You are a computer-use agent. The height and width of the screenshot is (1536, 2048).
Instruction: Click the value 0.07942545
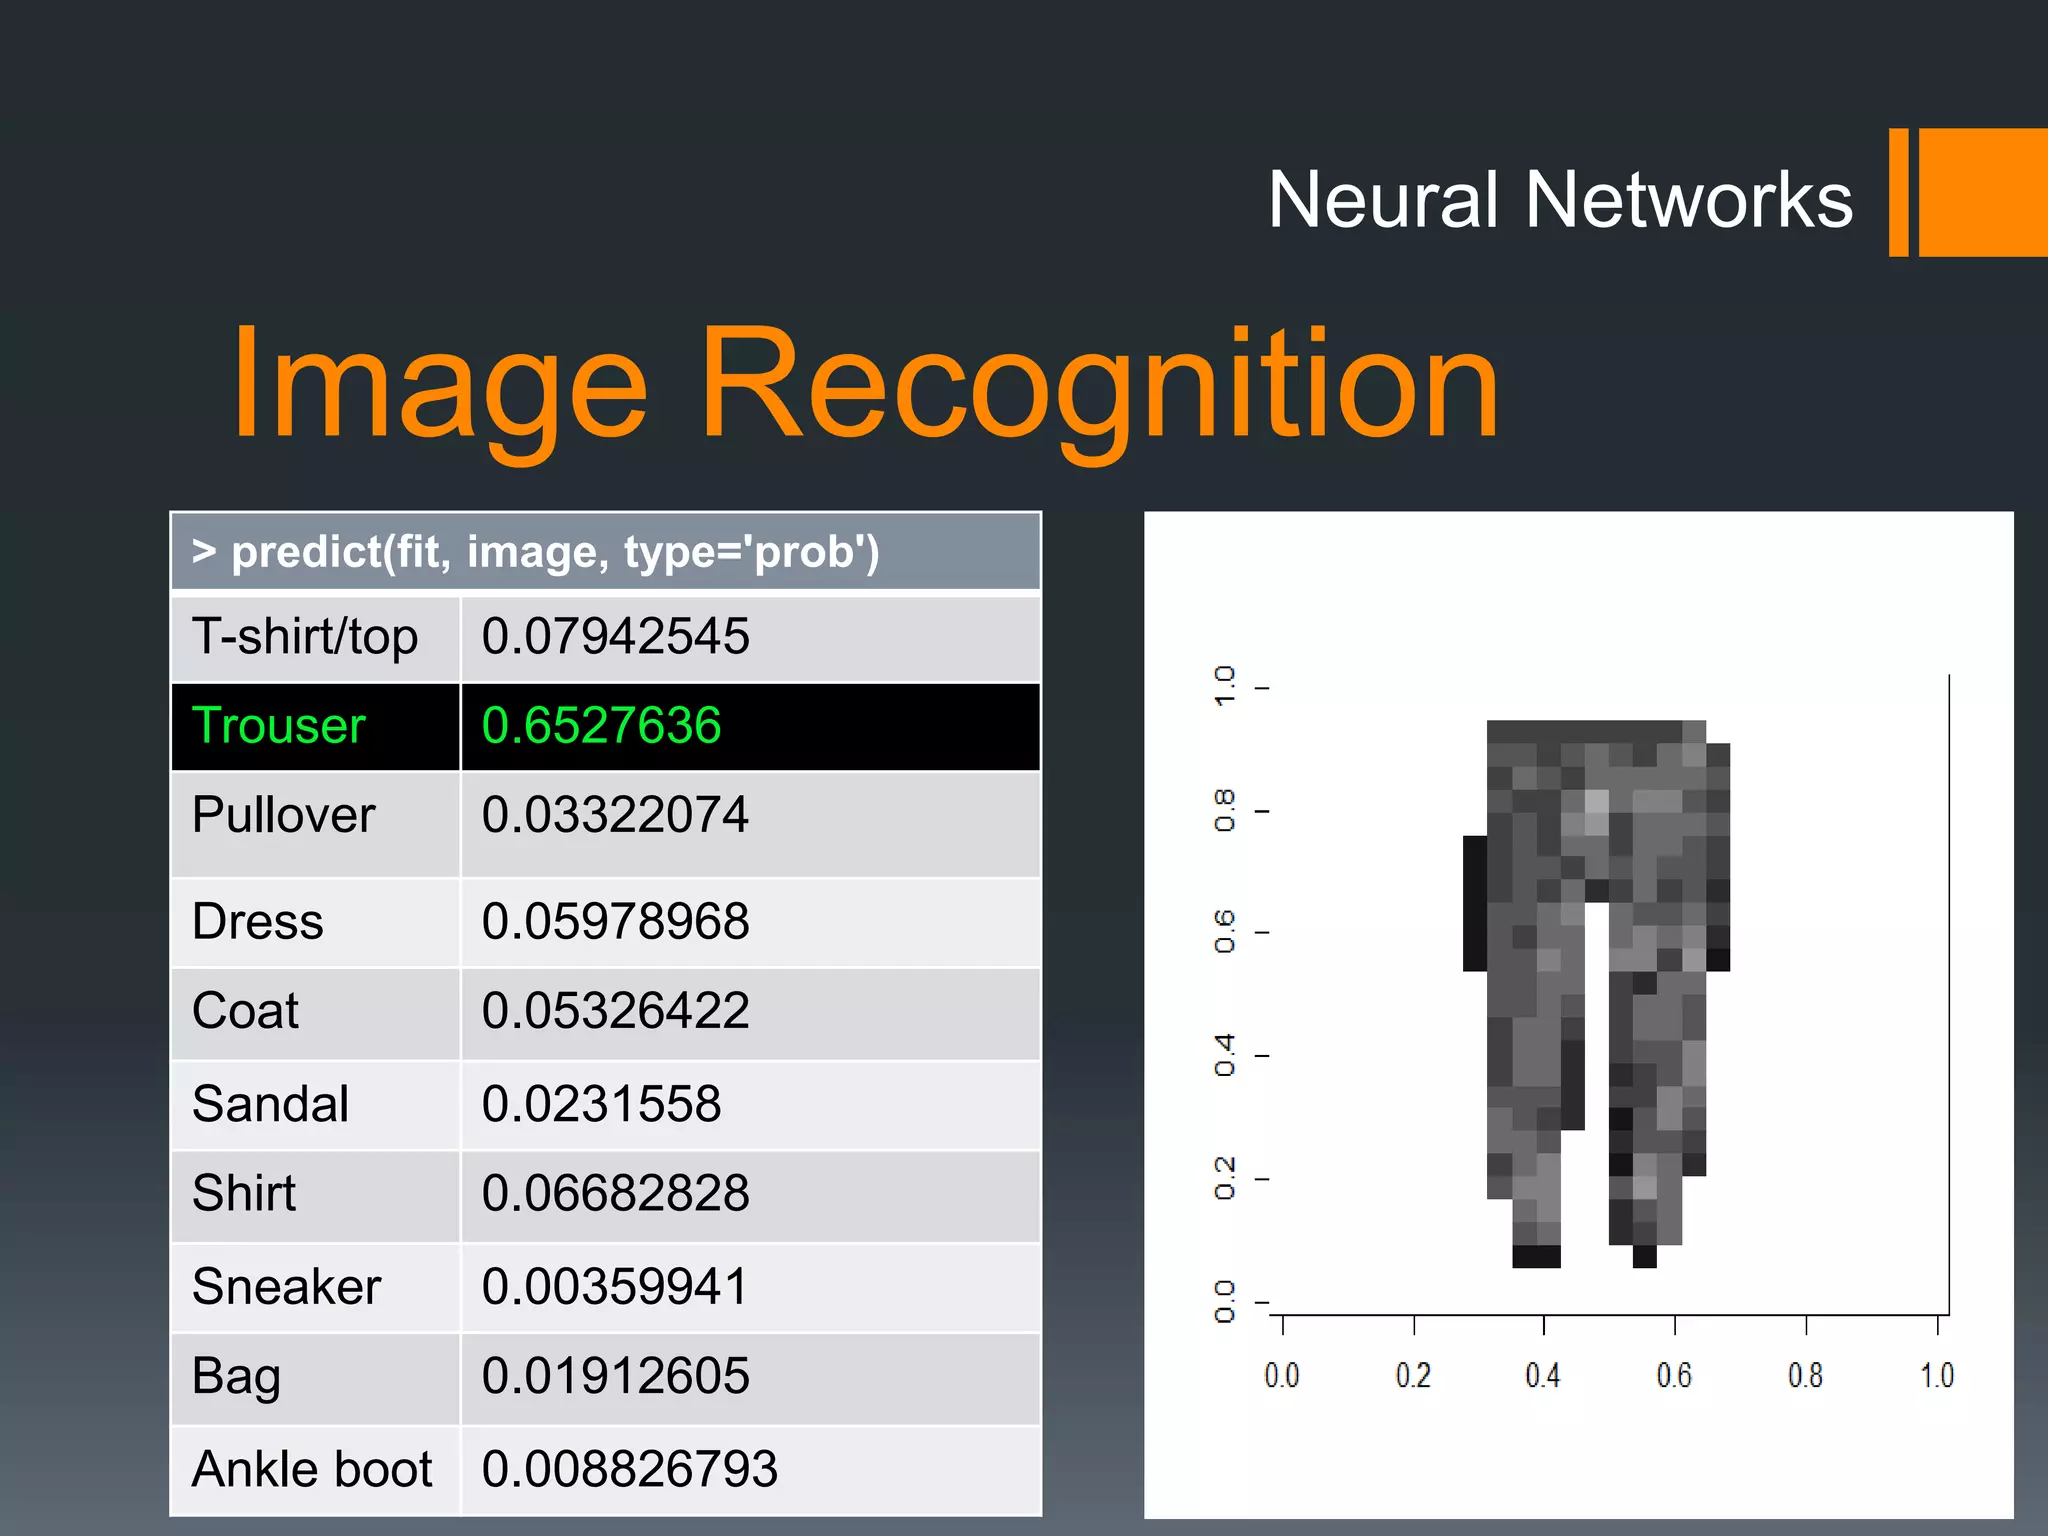[615, 636]
